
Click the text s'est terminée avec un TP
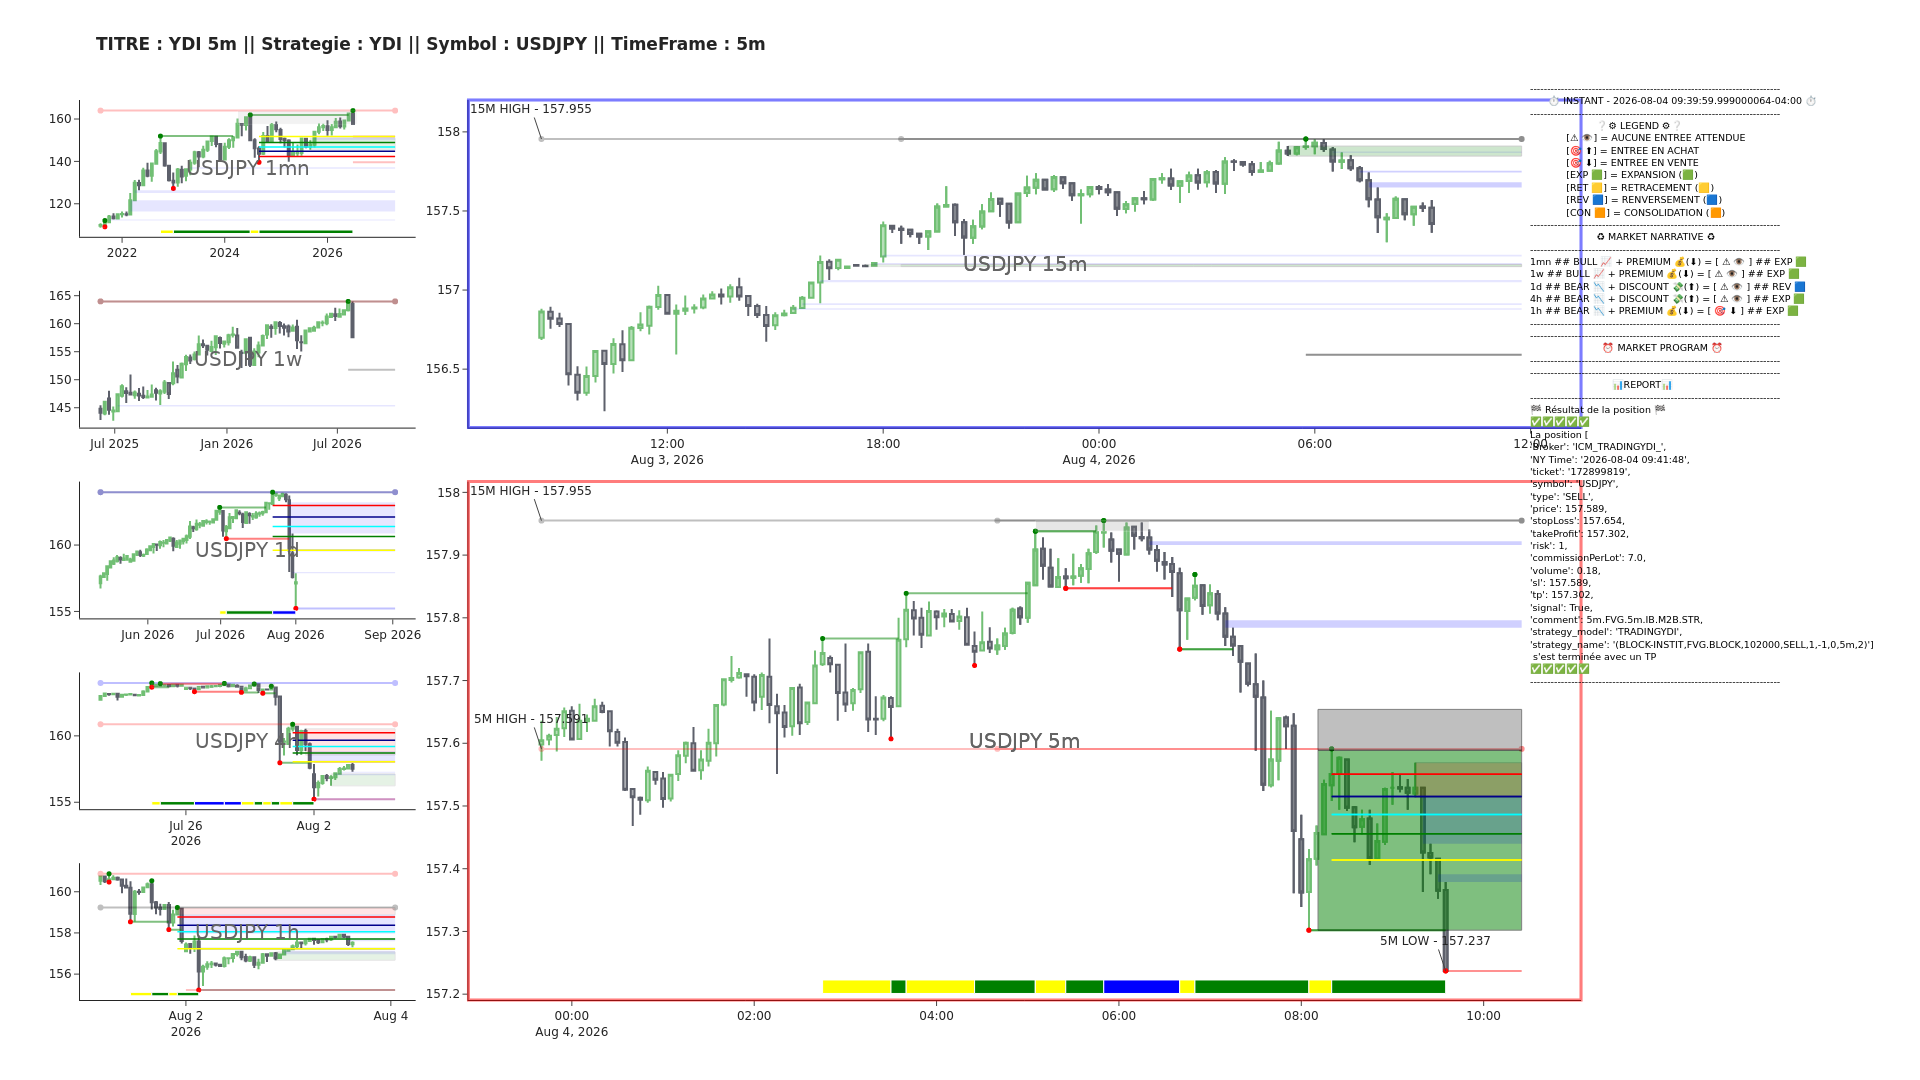[1594, 657]
